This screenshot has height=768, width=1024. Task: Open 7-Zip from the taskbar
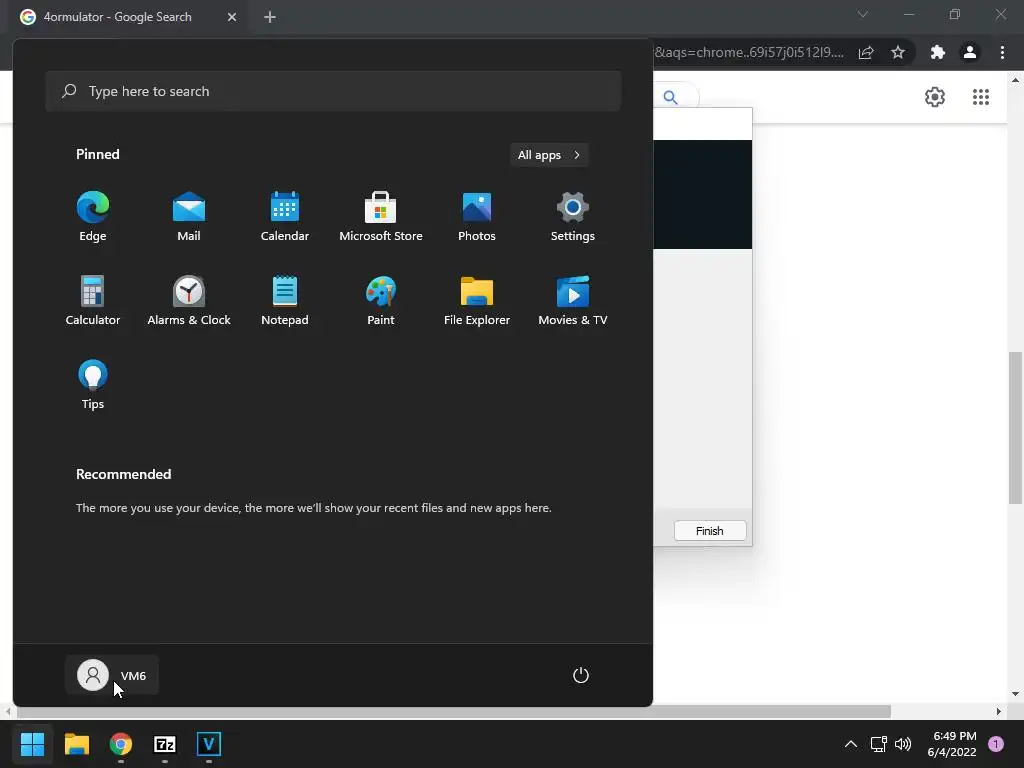coord(165,744)
